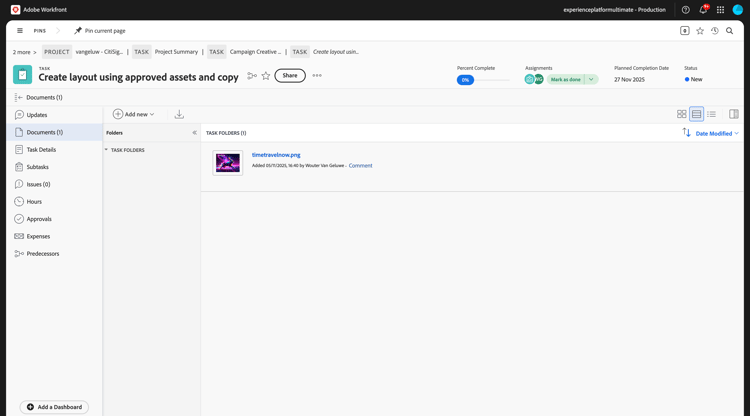Image resolution: width=750 pixels, height=416 pixels.
Task: Switch to thumbnail grid view
Action: pyautogui.click(x=682, y=114)
